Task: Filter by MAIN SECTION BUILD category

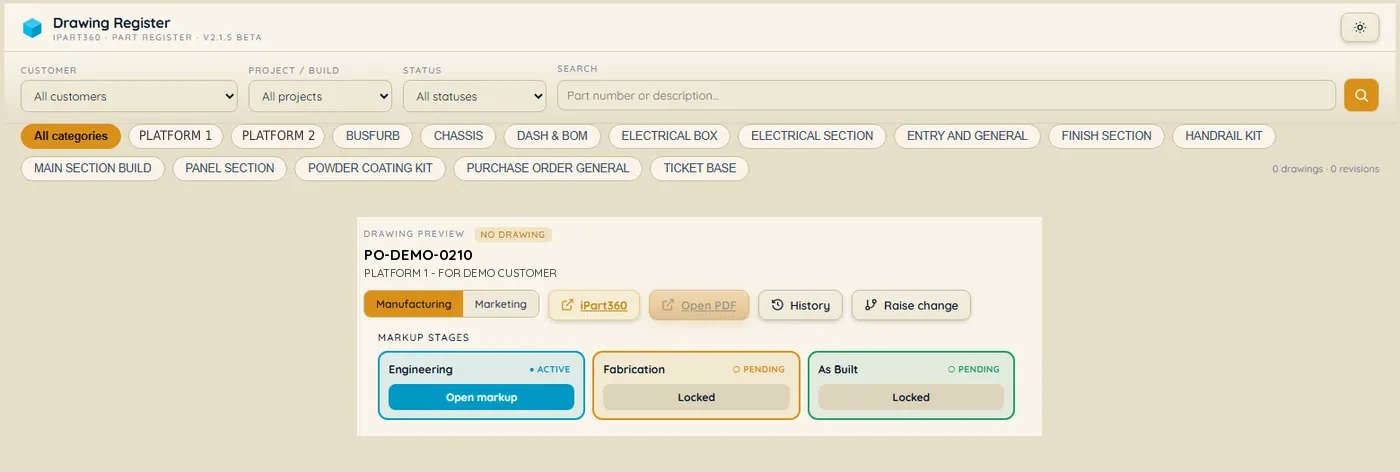Action: click(93, 168)
